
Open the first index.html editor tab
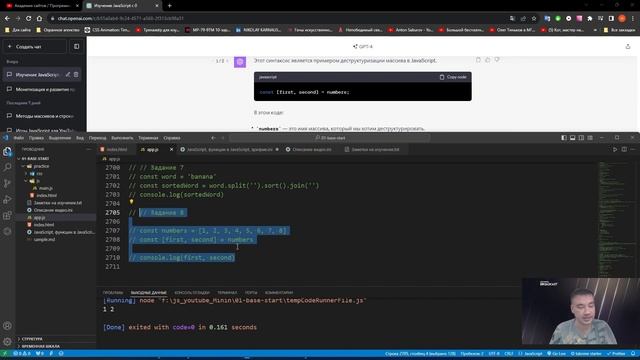click(116, 149)
